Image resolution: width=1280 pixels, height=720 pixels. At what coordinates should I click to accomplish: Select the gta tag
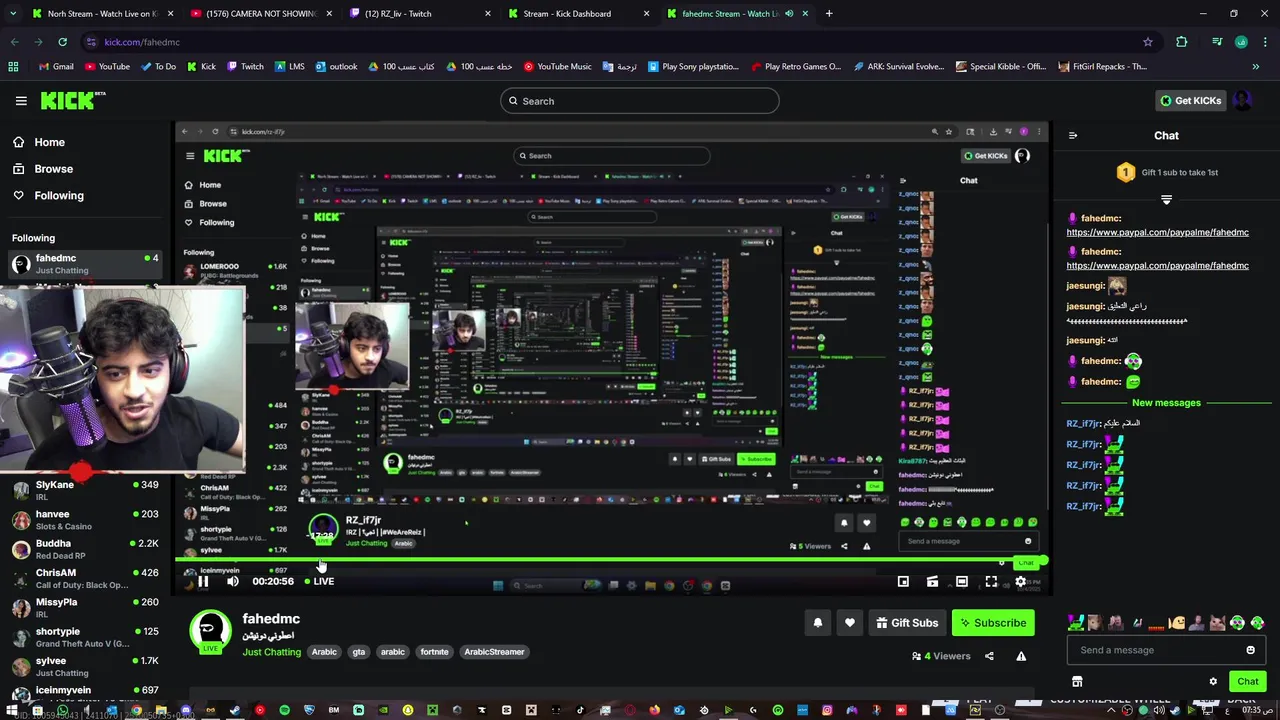[x=358, y=652]
